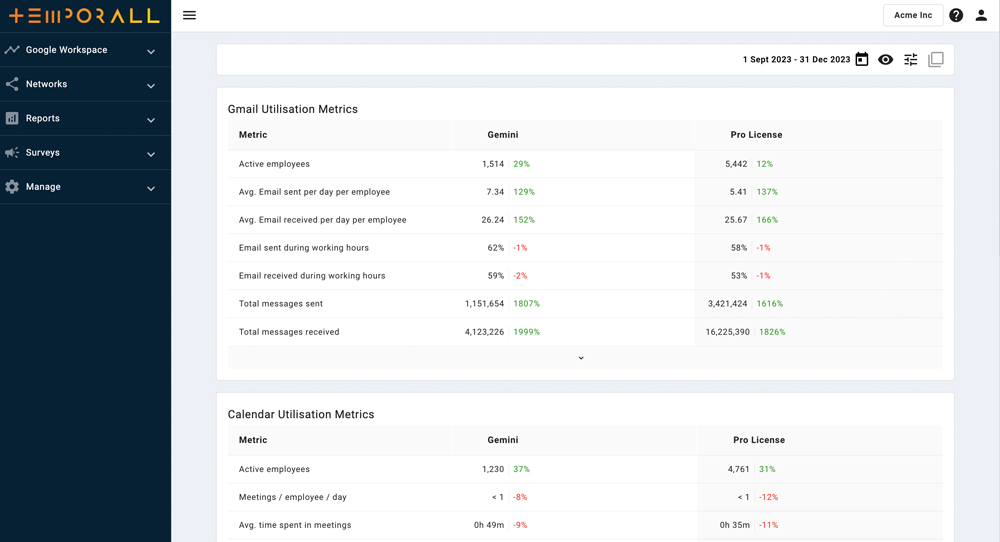Viewport: 1000px width, 542px height.
Task: Open the Networks menu item
Action: [85, 84]
